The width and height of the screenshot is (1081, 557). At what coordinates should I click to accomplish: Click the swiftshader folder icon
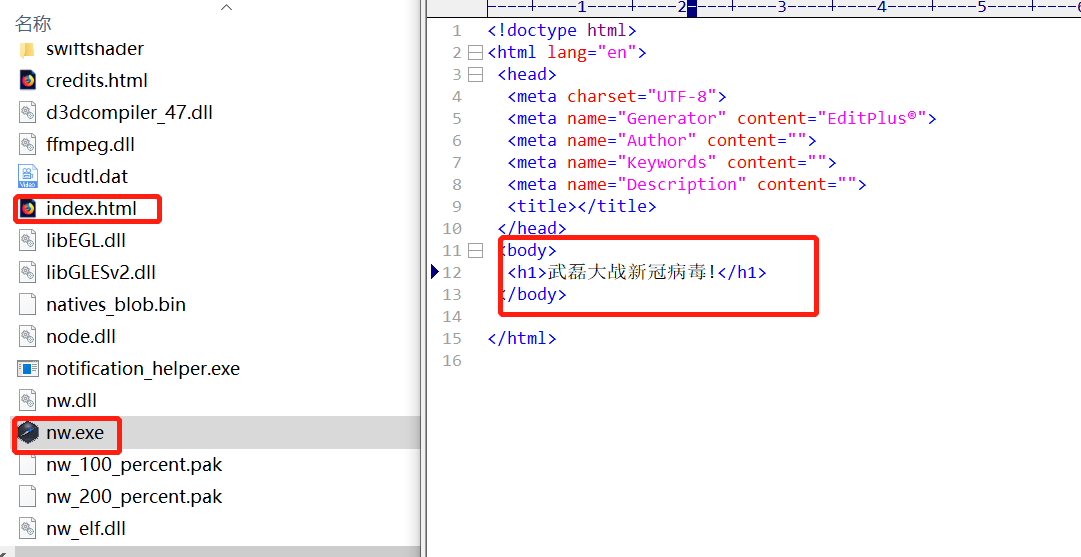click(27, 50)
